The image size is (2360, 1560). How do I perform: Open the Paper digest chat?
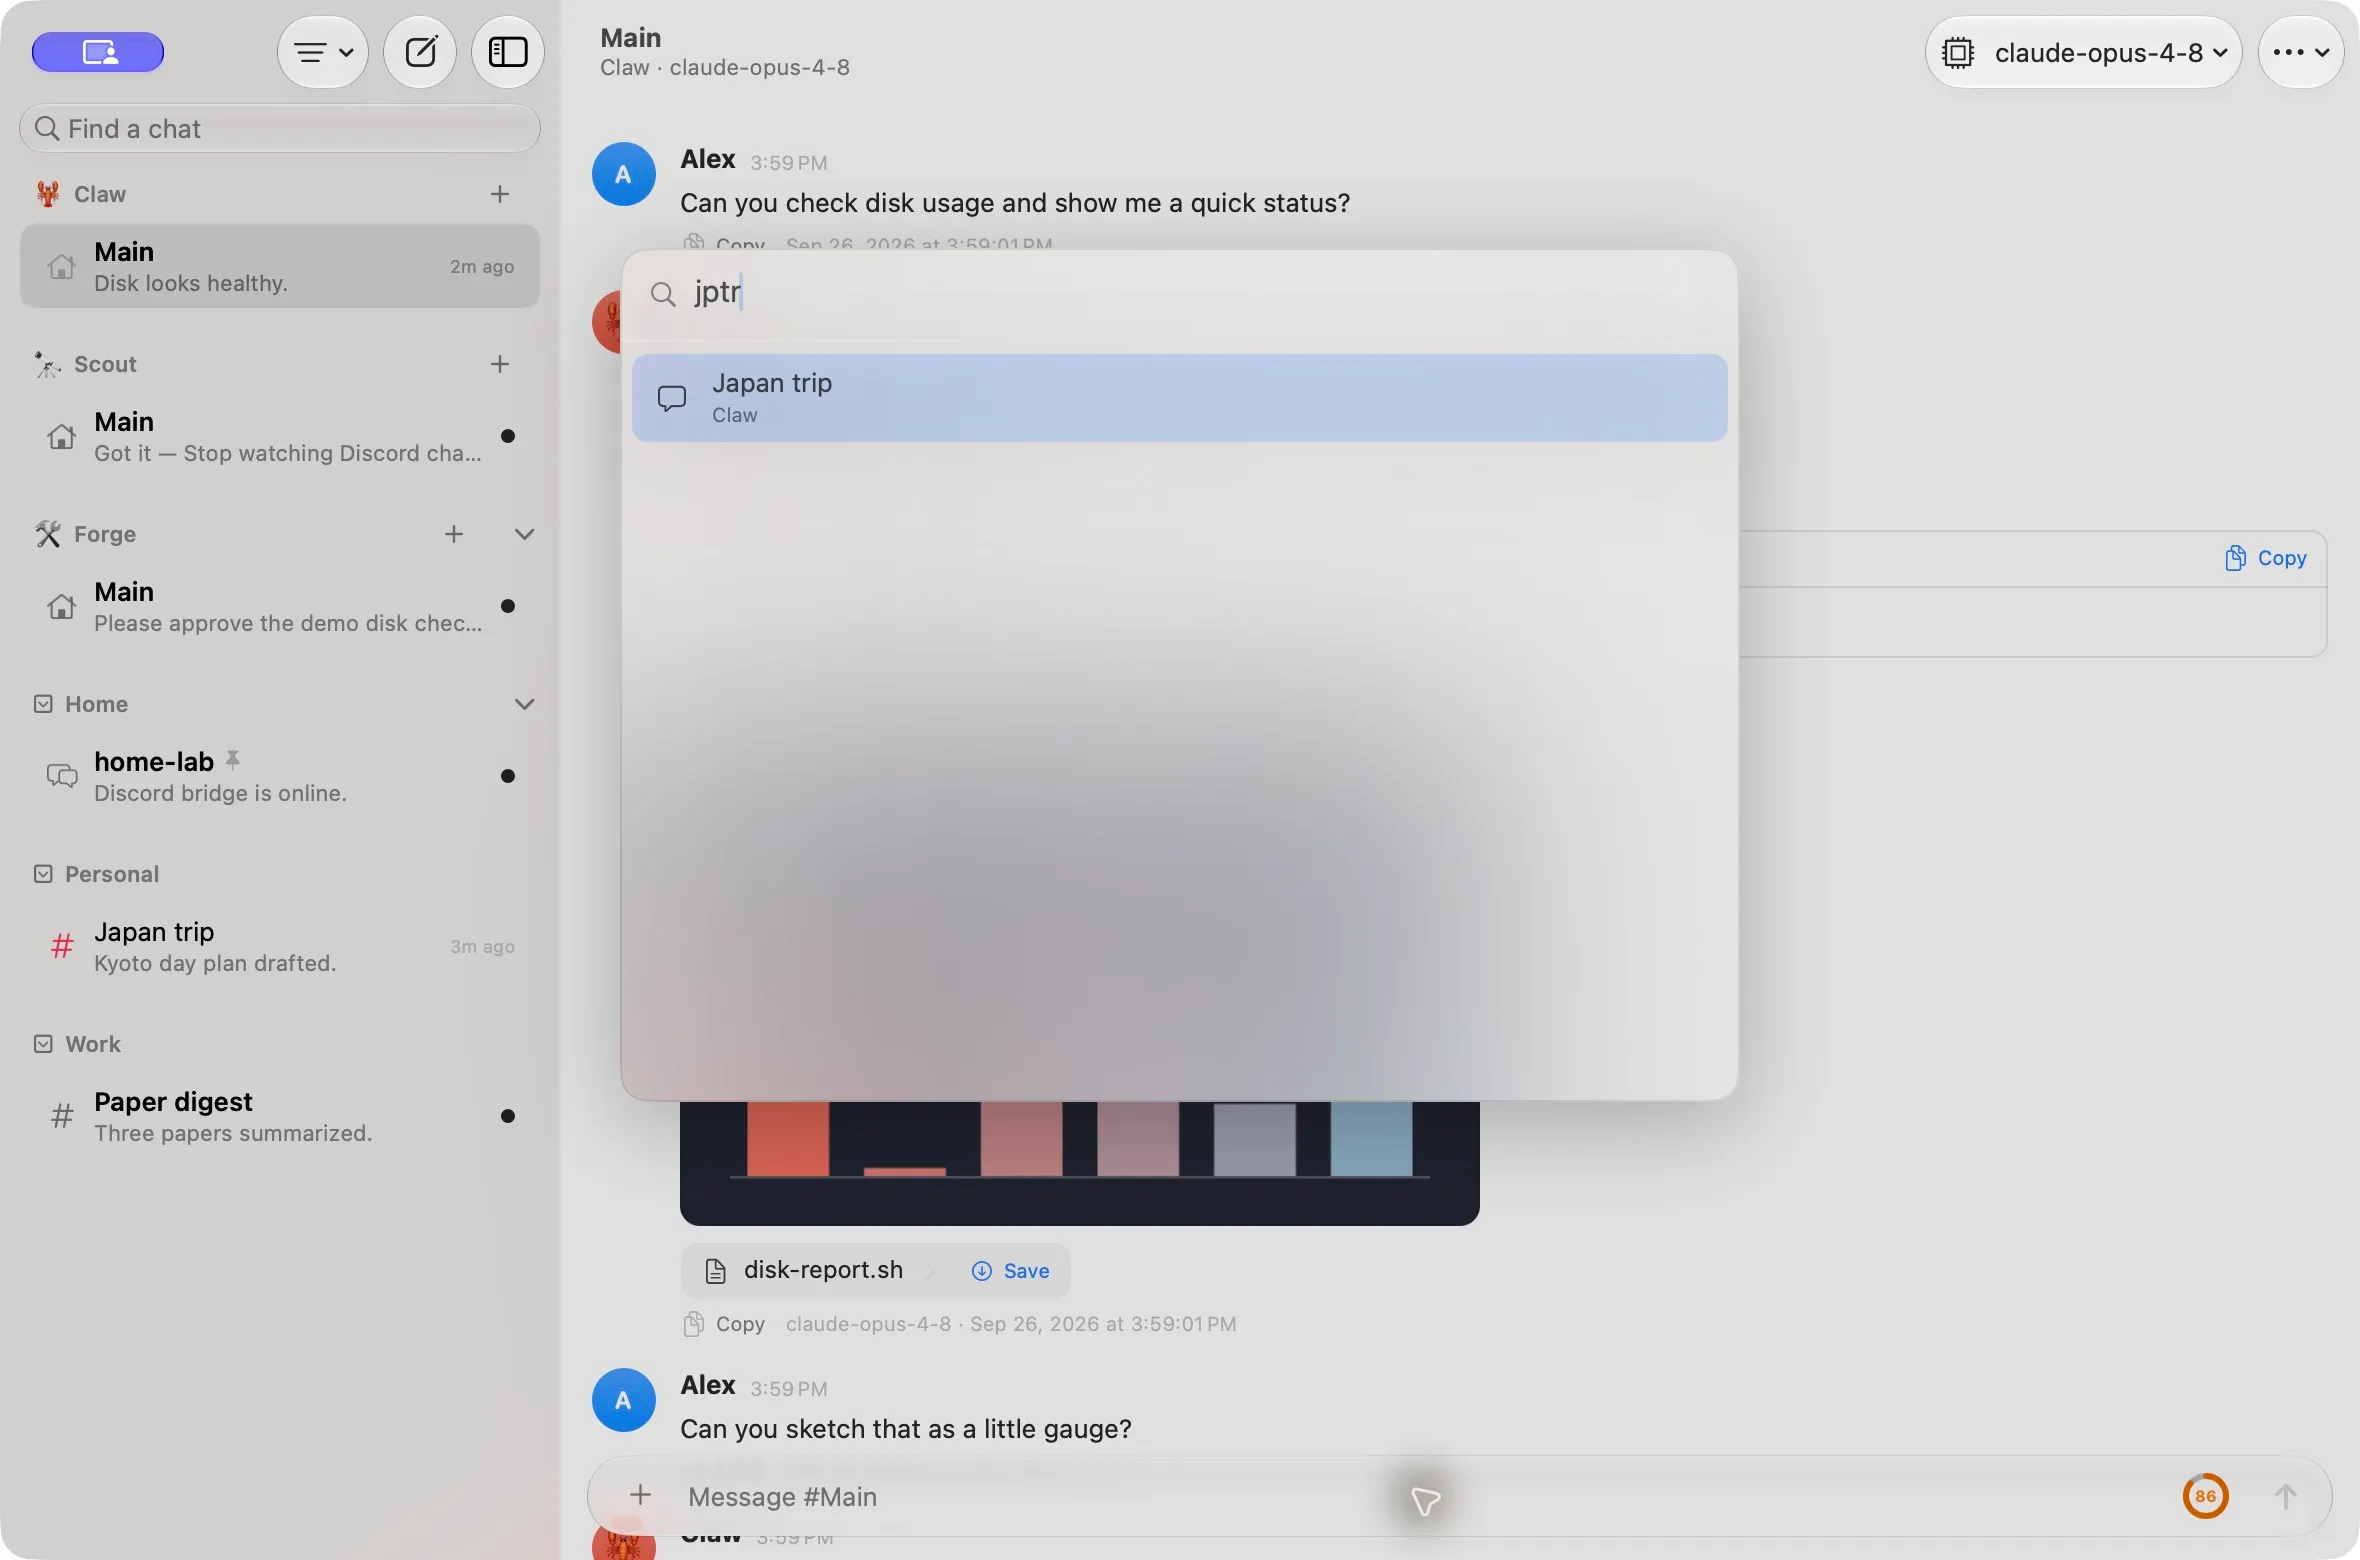[280, 1116]
